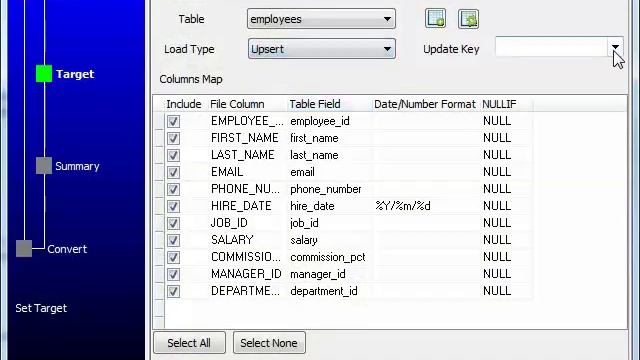Image resolution: width=640 pixels, height=360 pixels.
Task: Uncheck Include for SALARY row
Action: [173, 240]
